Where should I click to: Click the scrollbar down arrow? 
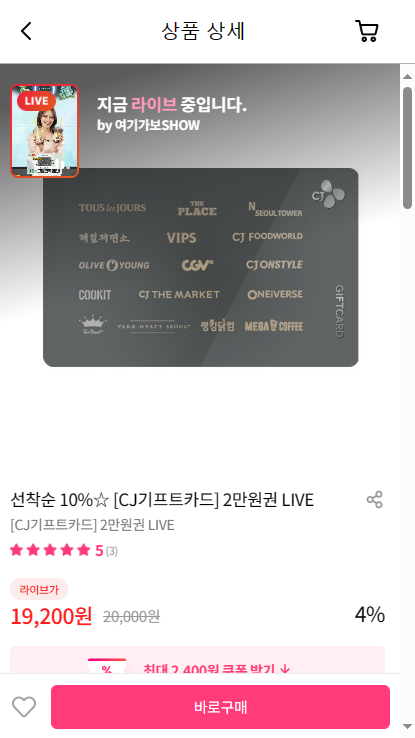(x=407, y=726)
